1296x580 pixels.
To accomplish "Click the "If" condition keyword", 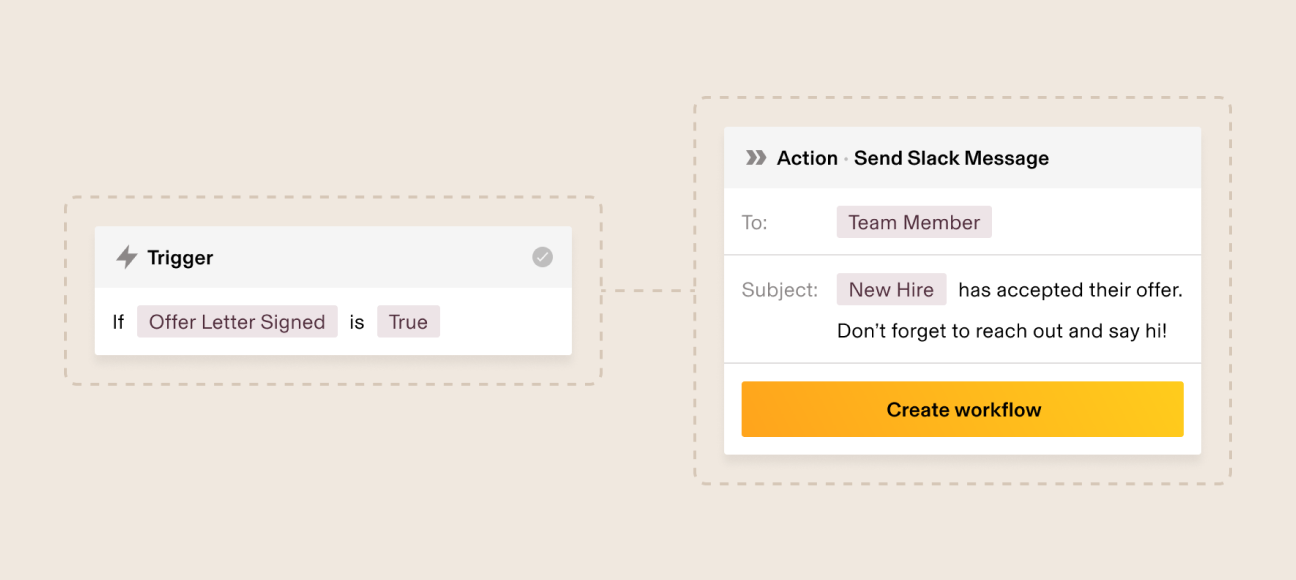I will (118, 322).
